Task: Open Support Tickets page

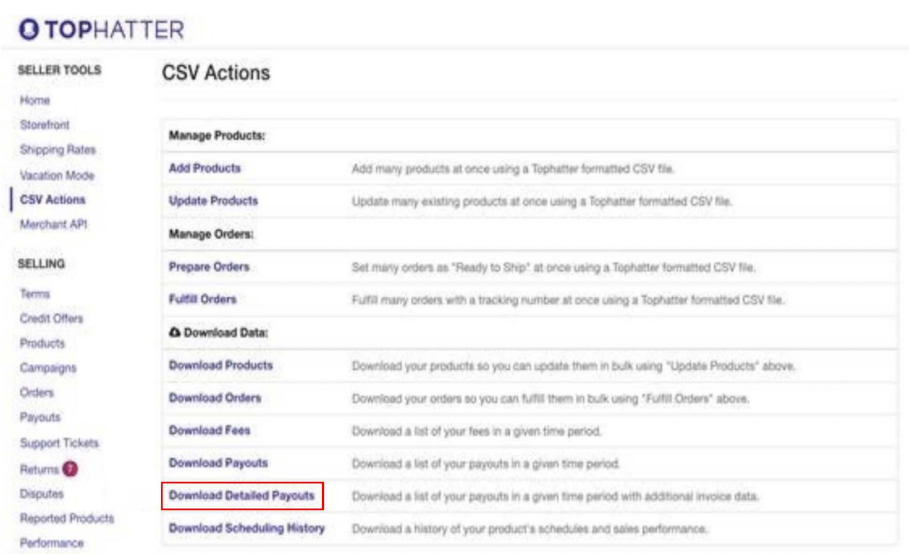Action: click(59, 443)
